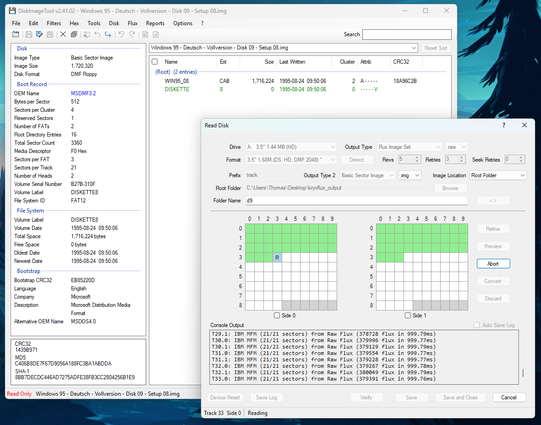Click the grey back arrow toolbar icon
Screen dimensions: 541x425
coord(97,34)
